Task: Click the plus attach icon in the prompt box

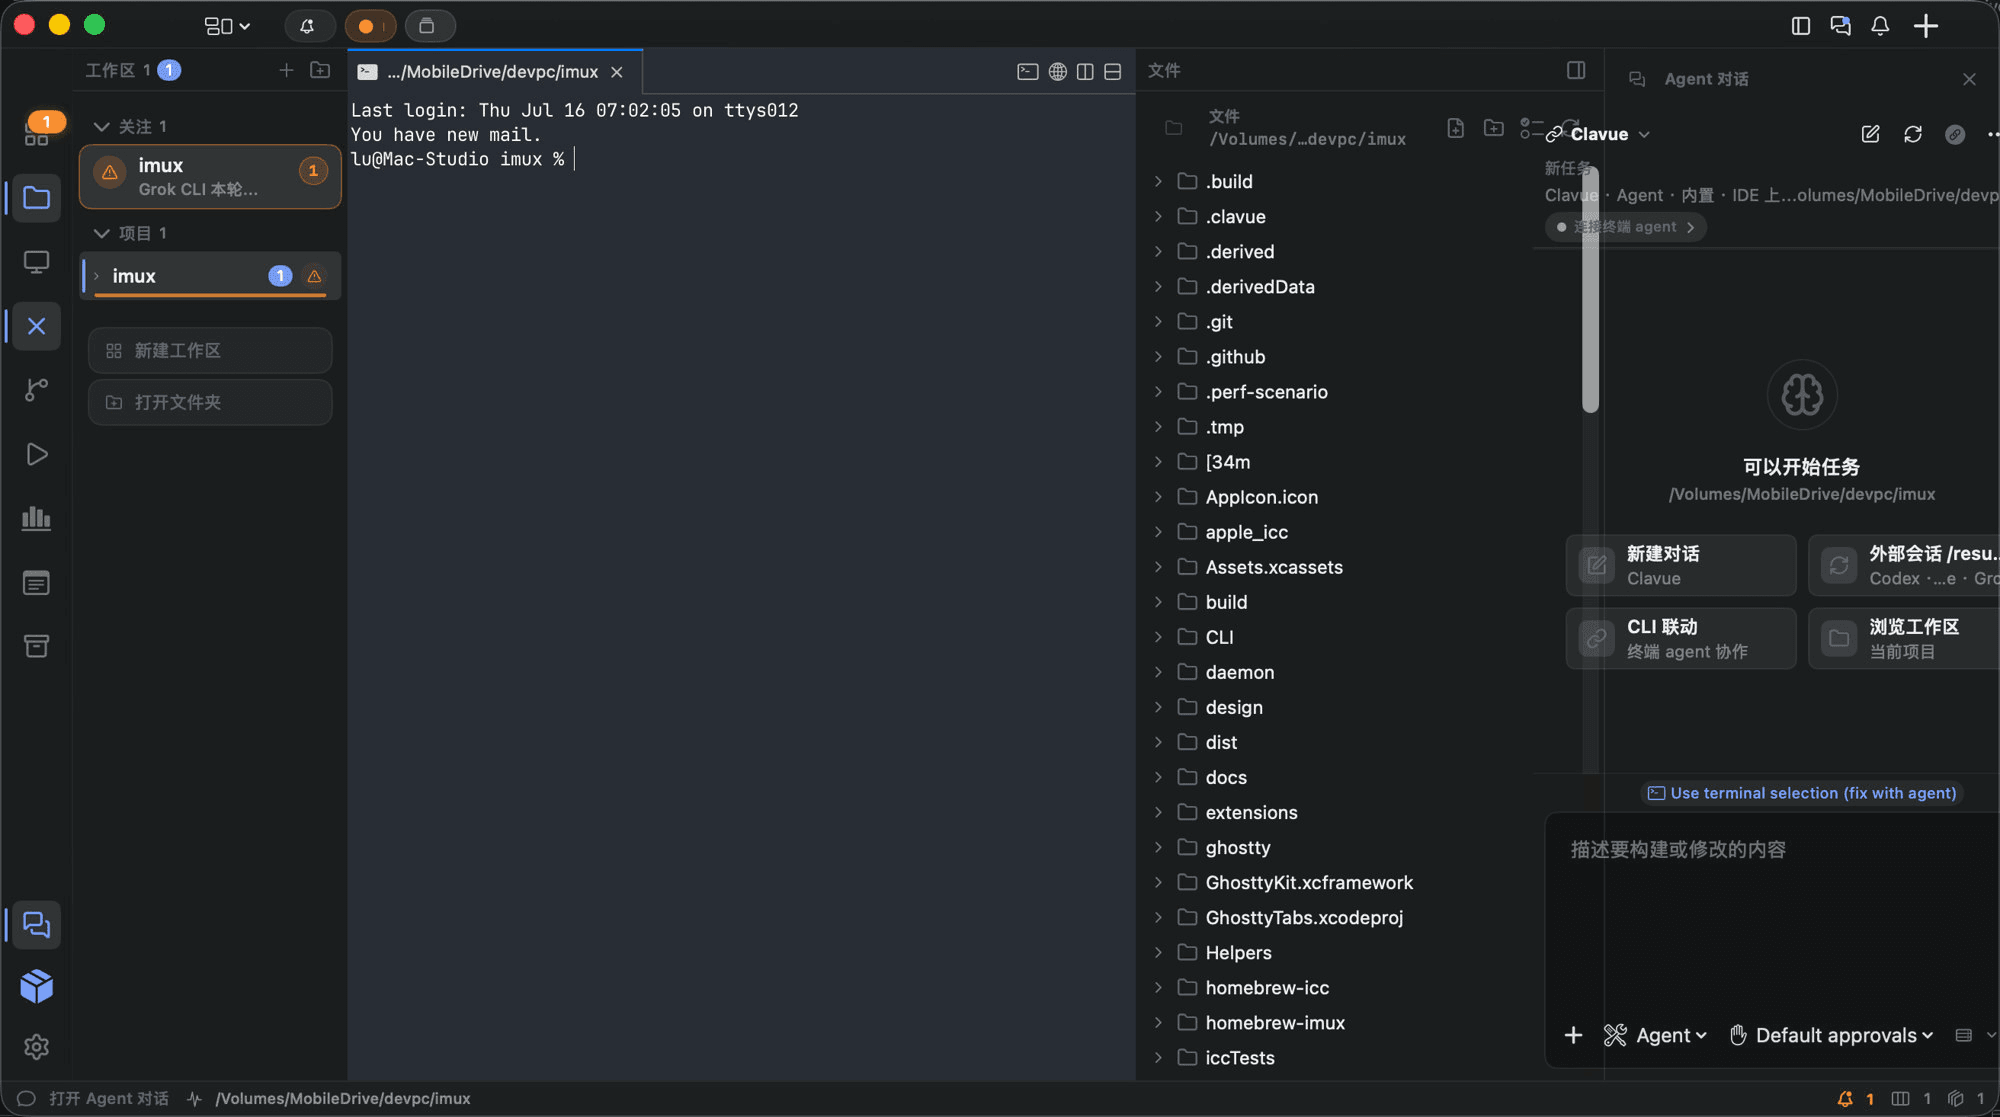Action: 1573,1035
